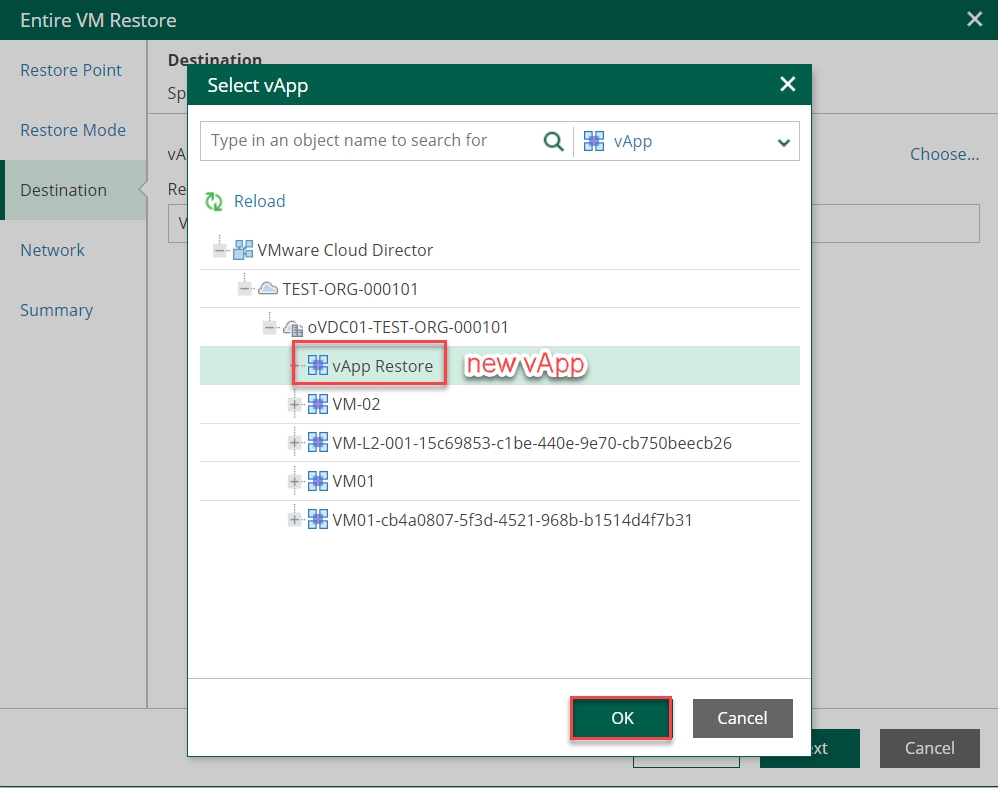The width and height of the screenshot is (998, 788).
Task: Confirm selection with the OK button
Action: point(622,718)
